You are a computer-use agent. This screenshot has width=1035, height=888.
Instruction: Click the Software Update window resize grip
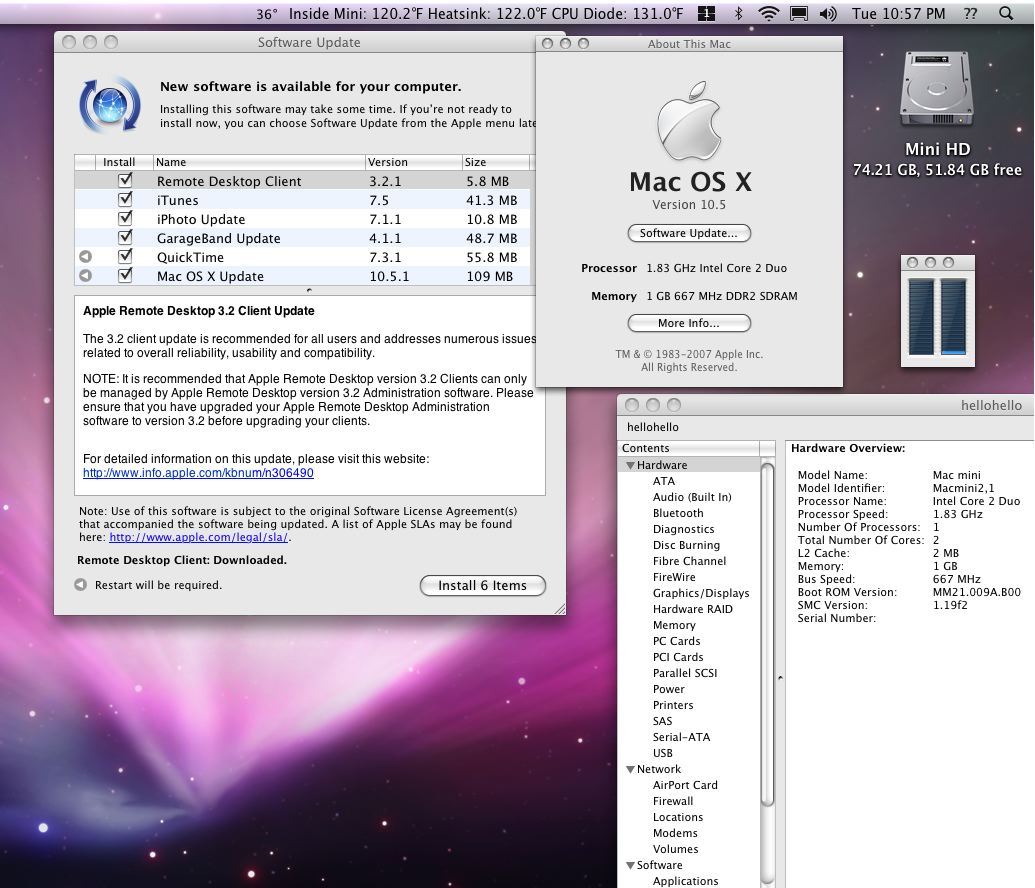560,609
